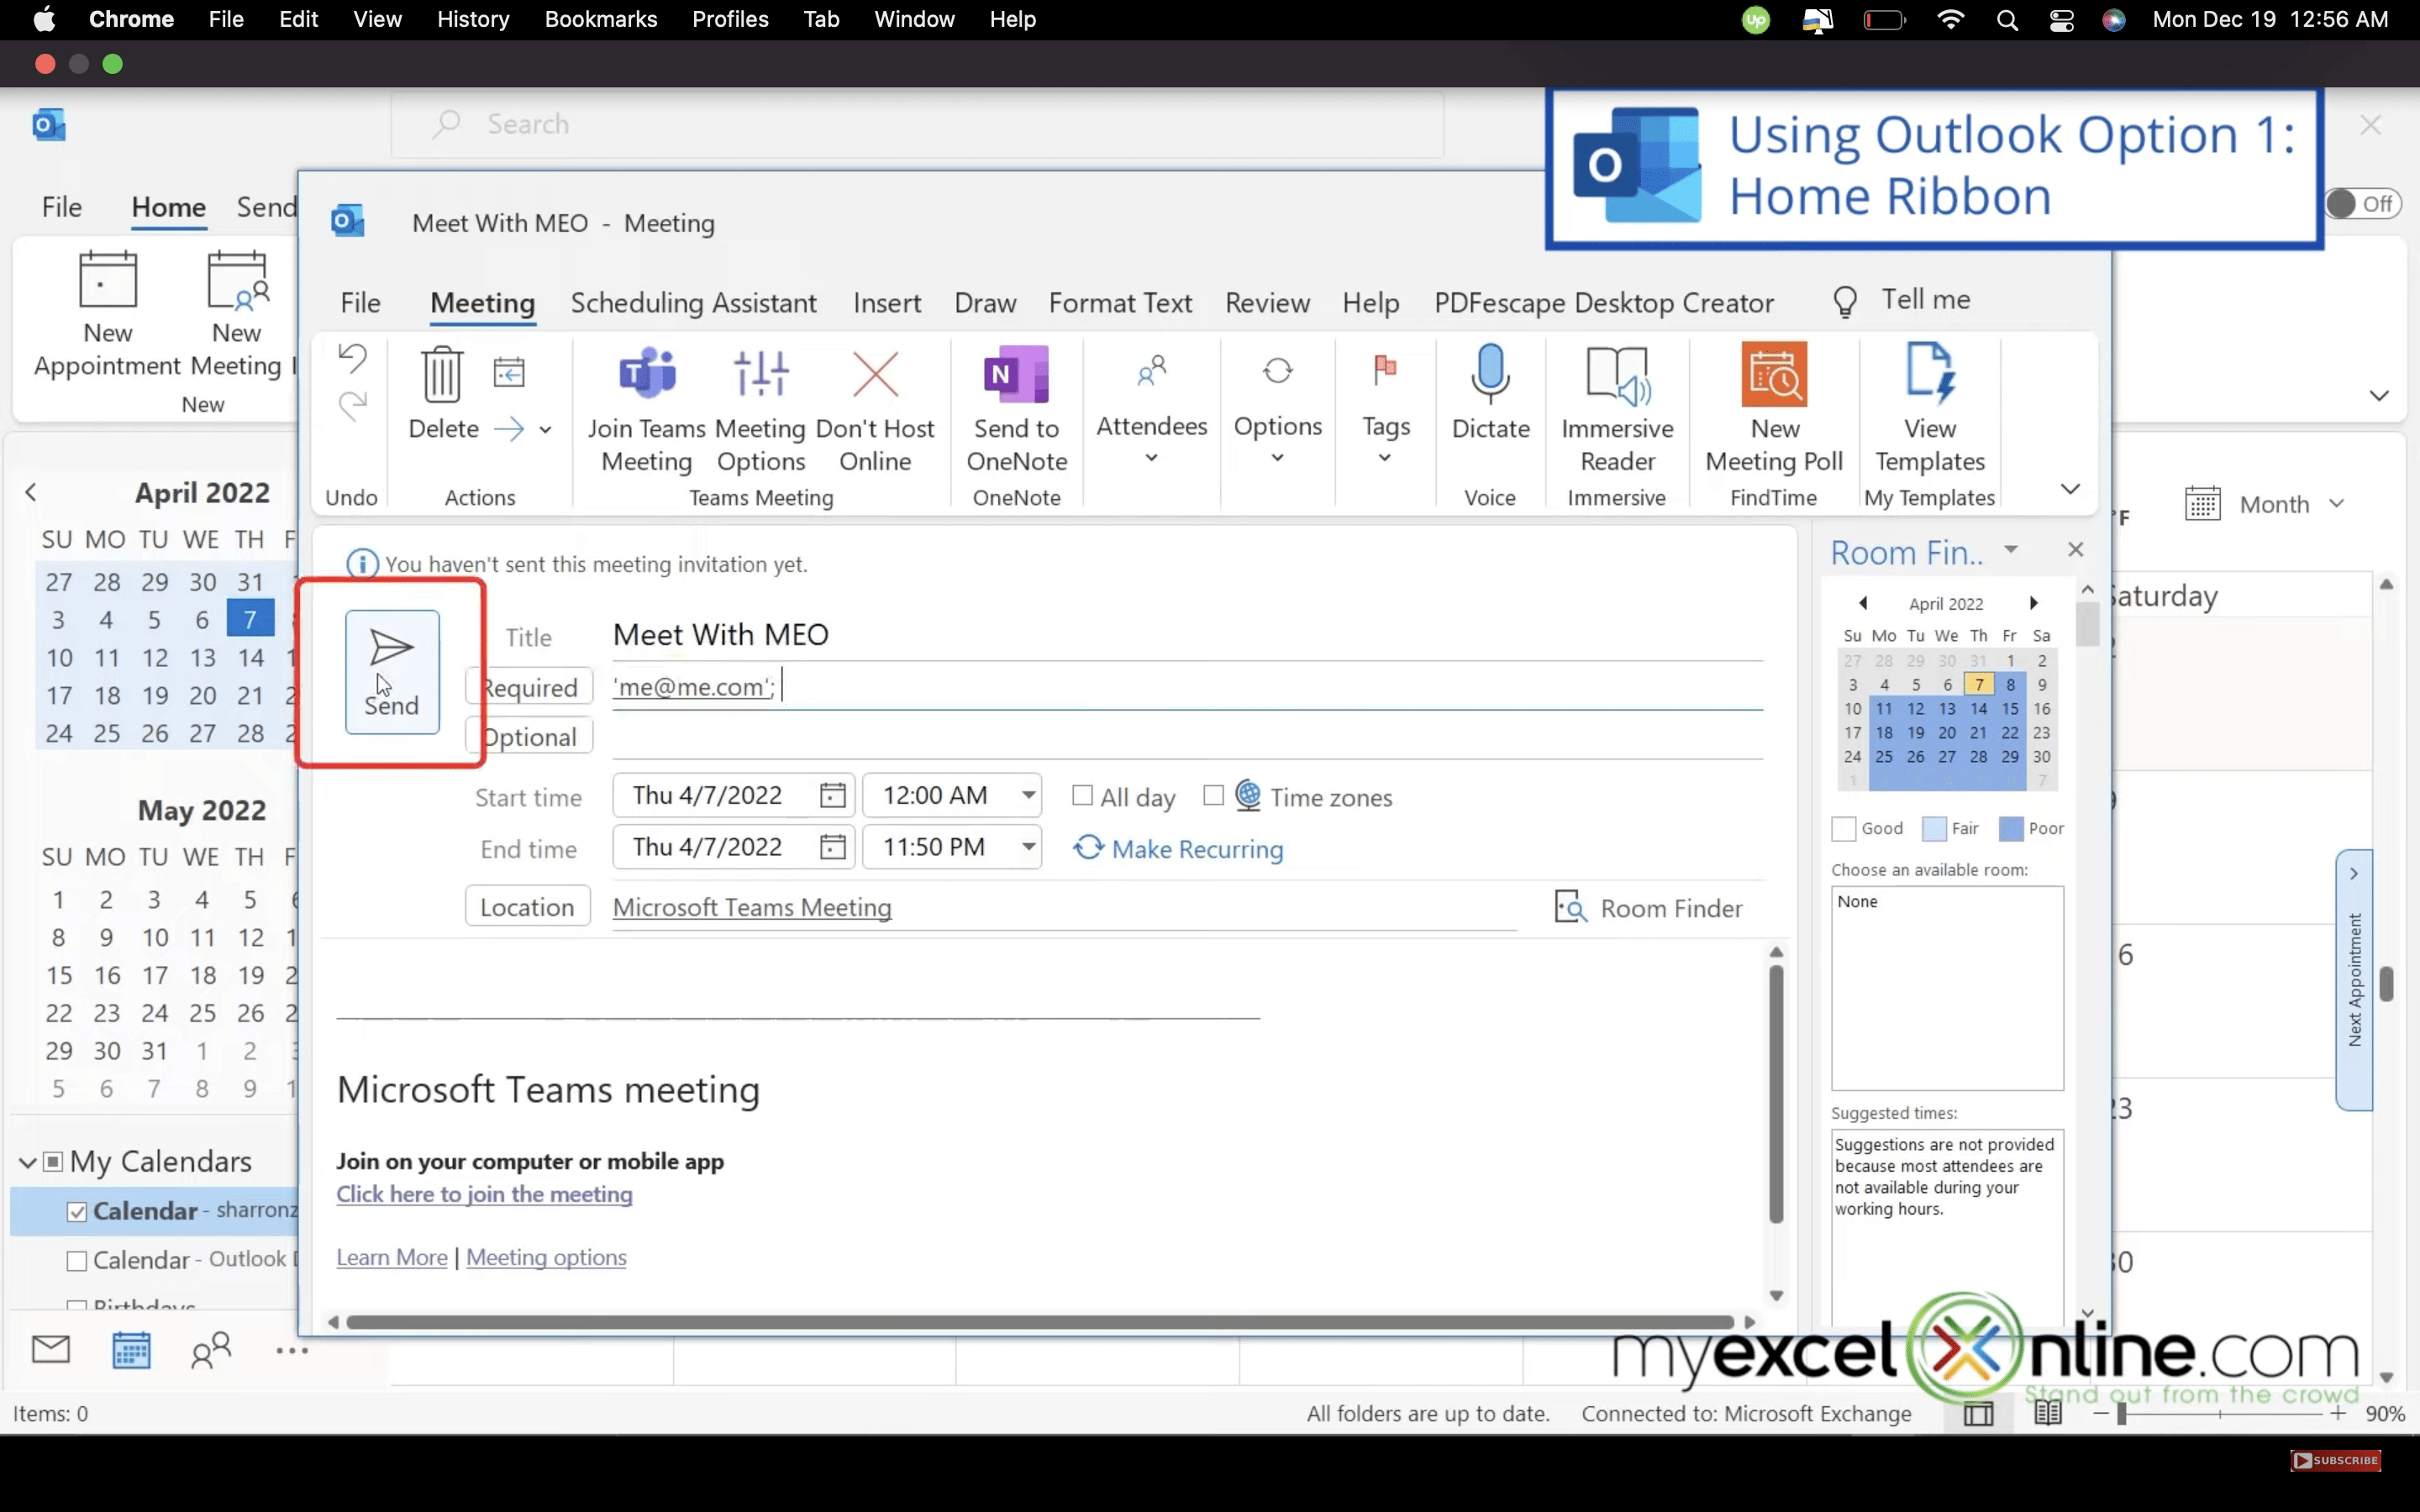Check the All day checkbox
Image resolution: width=2420 pixels, height=1512 pixels.
[1082, 796]
